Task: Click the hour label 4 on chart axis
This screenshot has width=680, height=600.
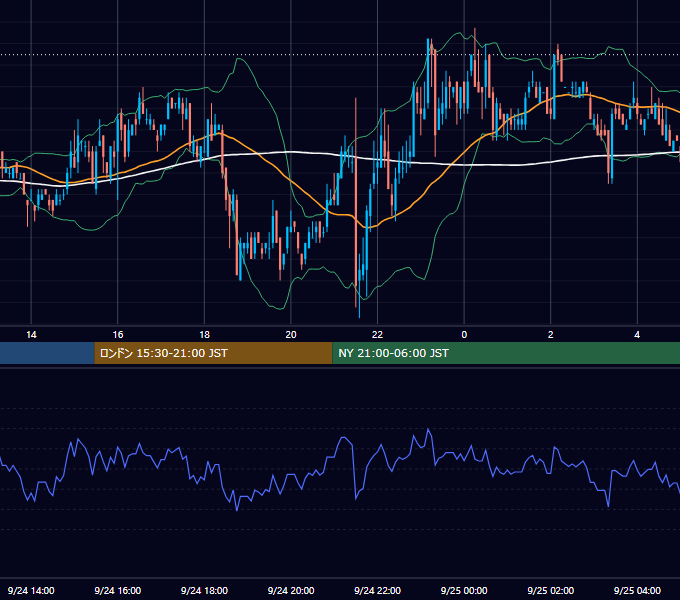Action: 637,335
